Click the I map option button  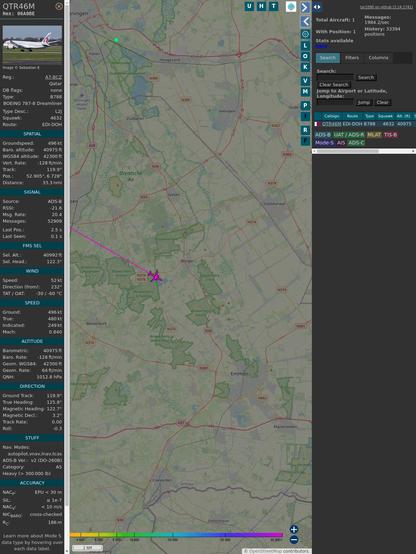pyautogui.click(x=305, y=116)
